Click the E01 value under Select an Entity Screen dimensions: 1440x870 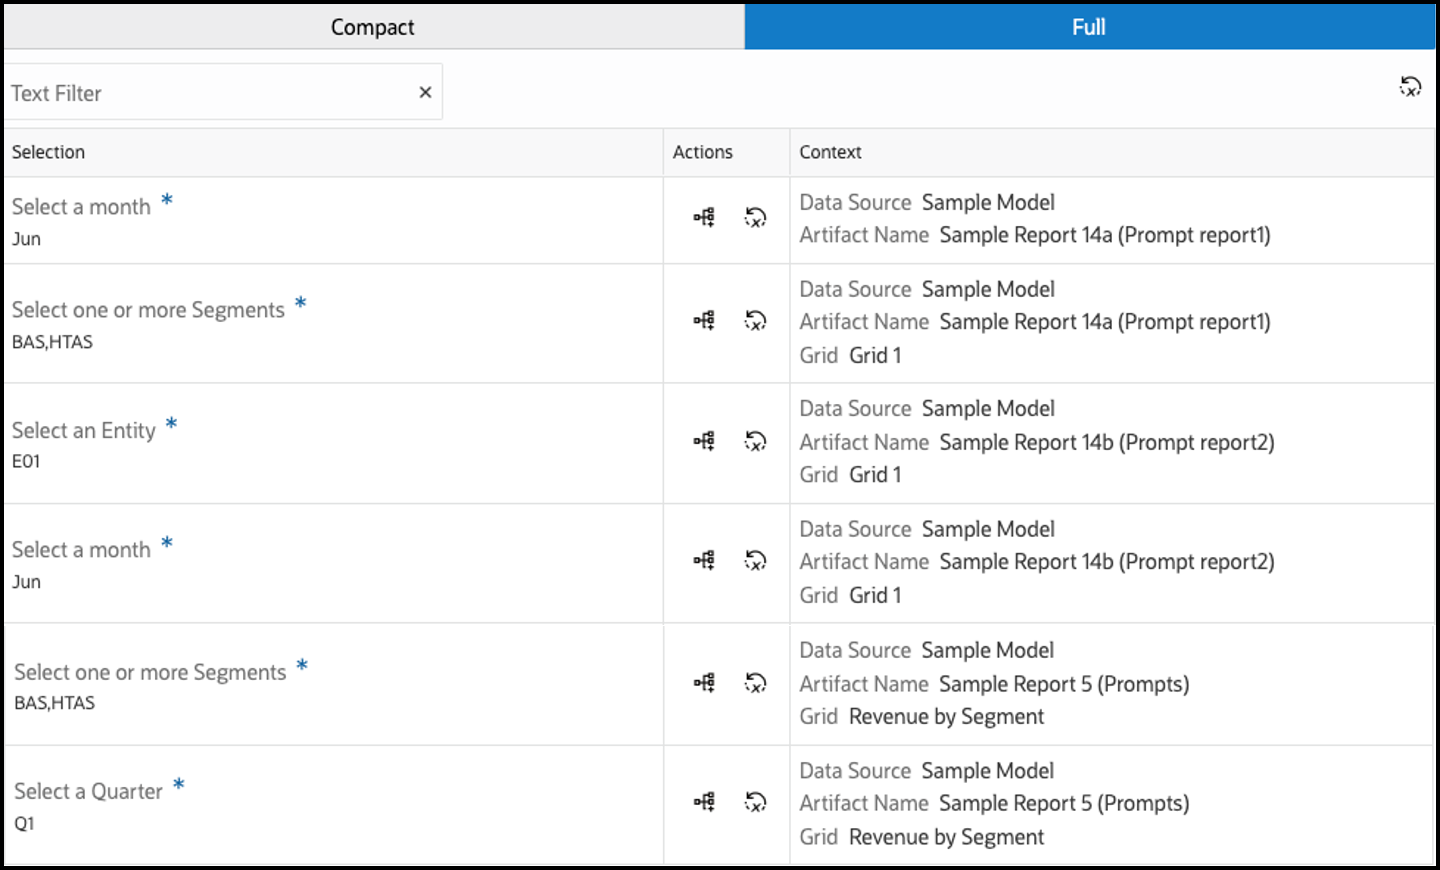[x=26, y=461]
